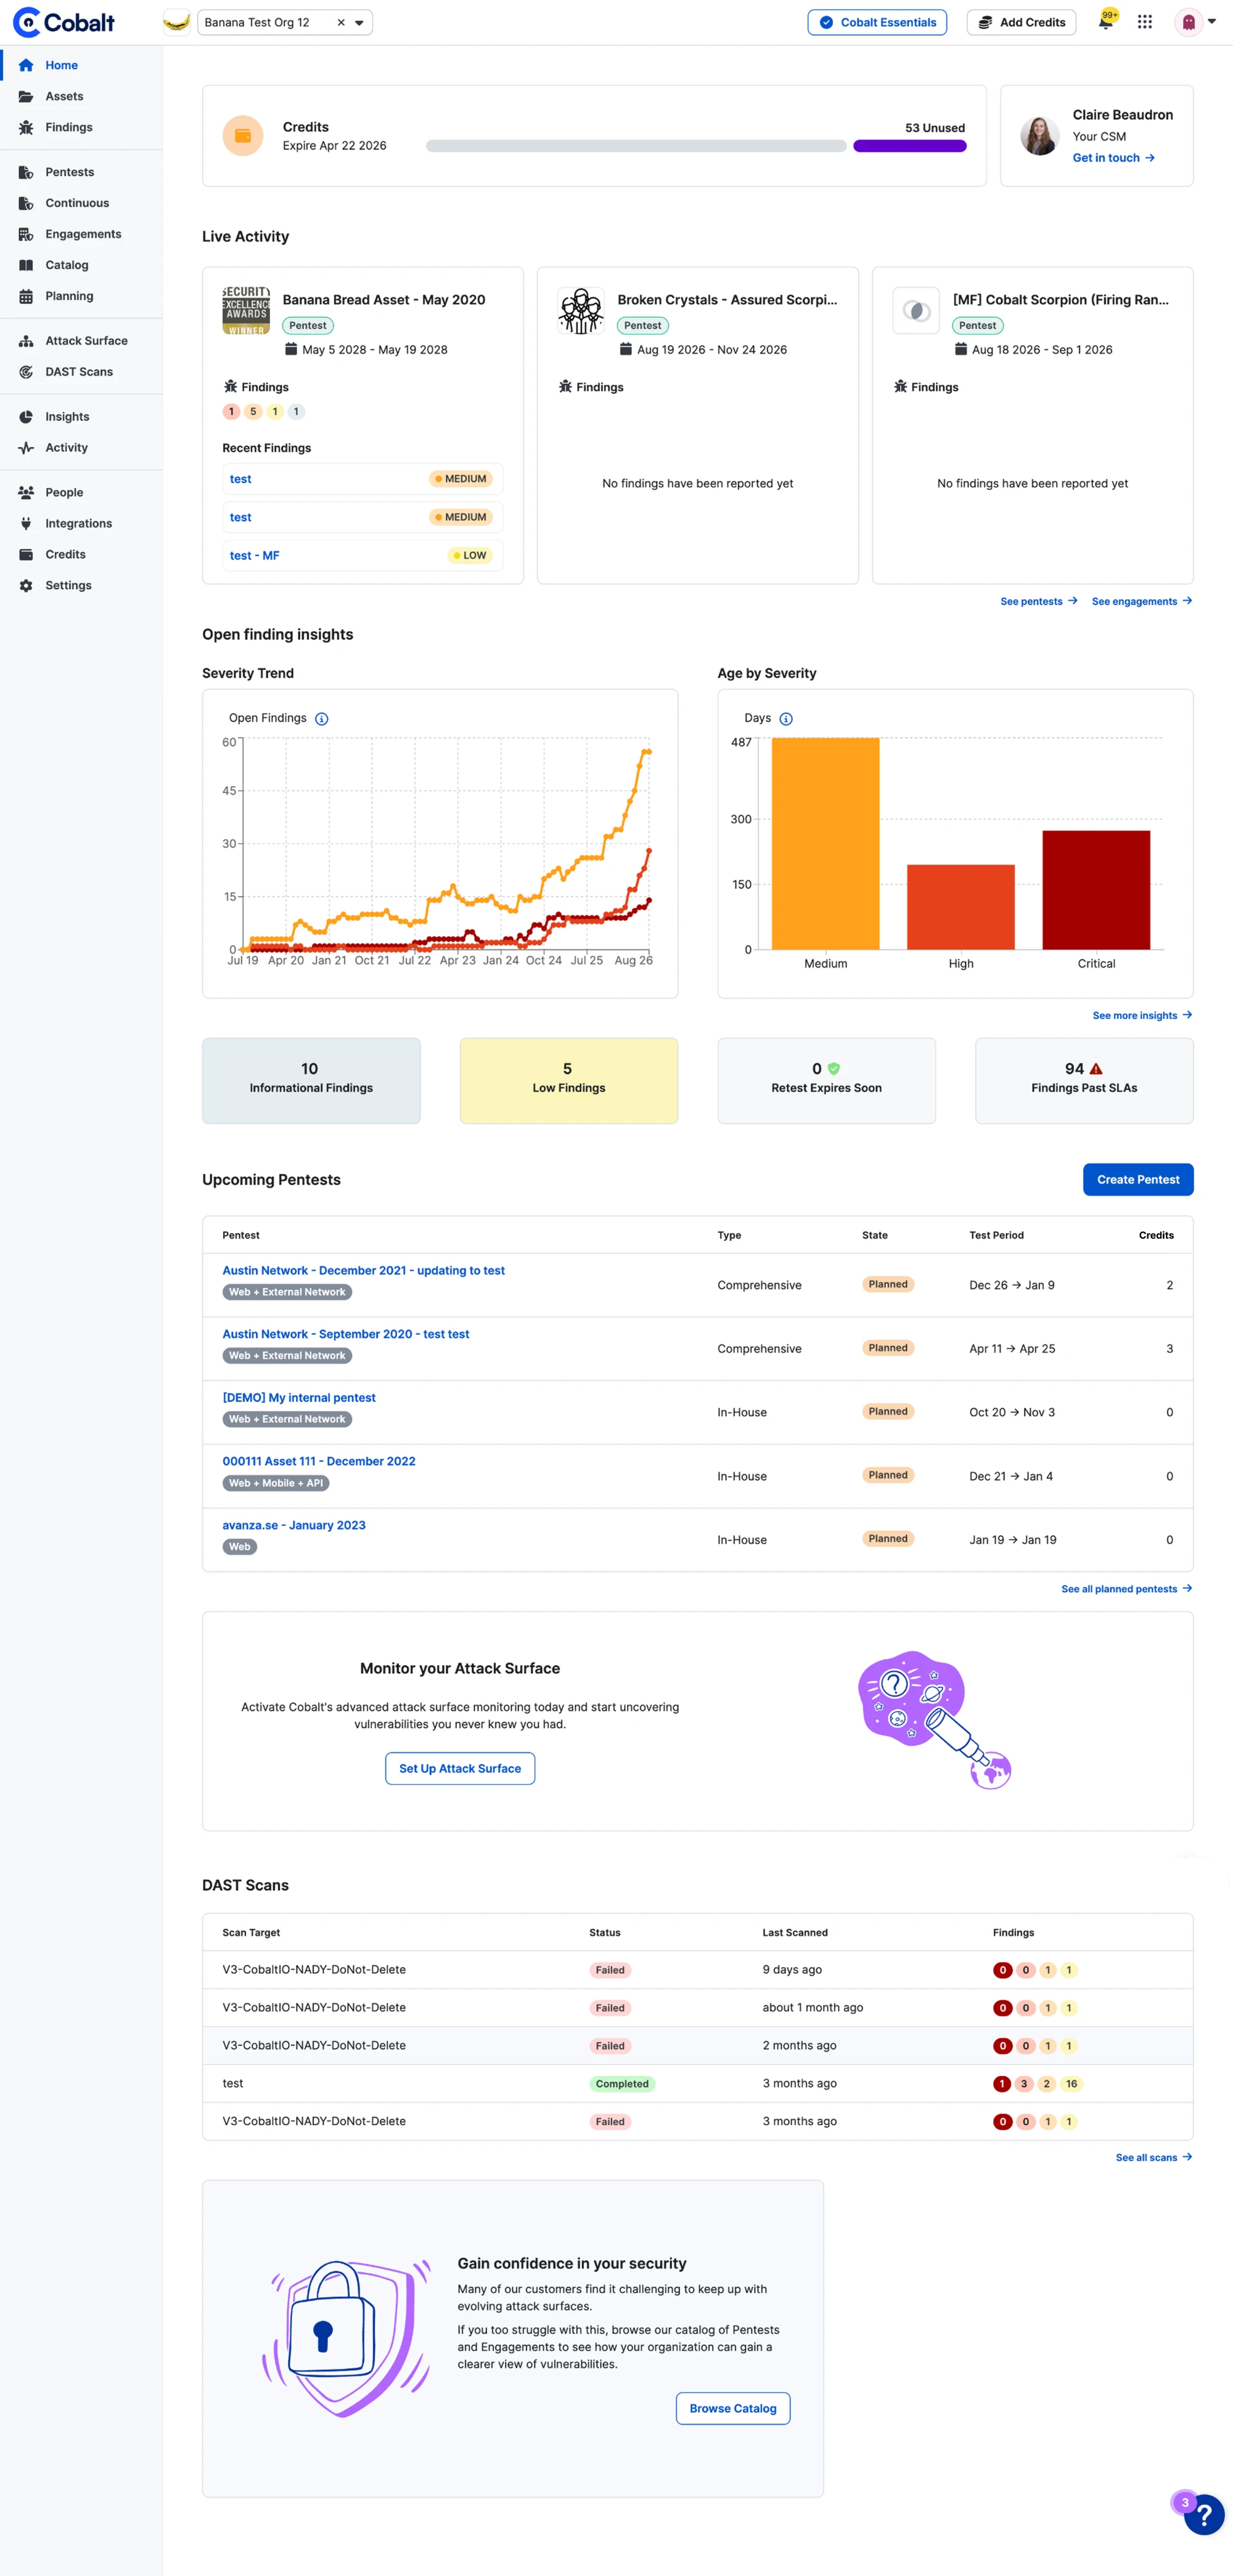This screenshot has width=1233, height=2576.
Task: Click the Browse Catalog button
Action: pyautogui.click(x=733, y=2408)
